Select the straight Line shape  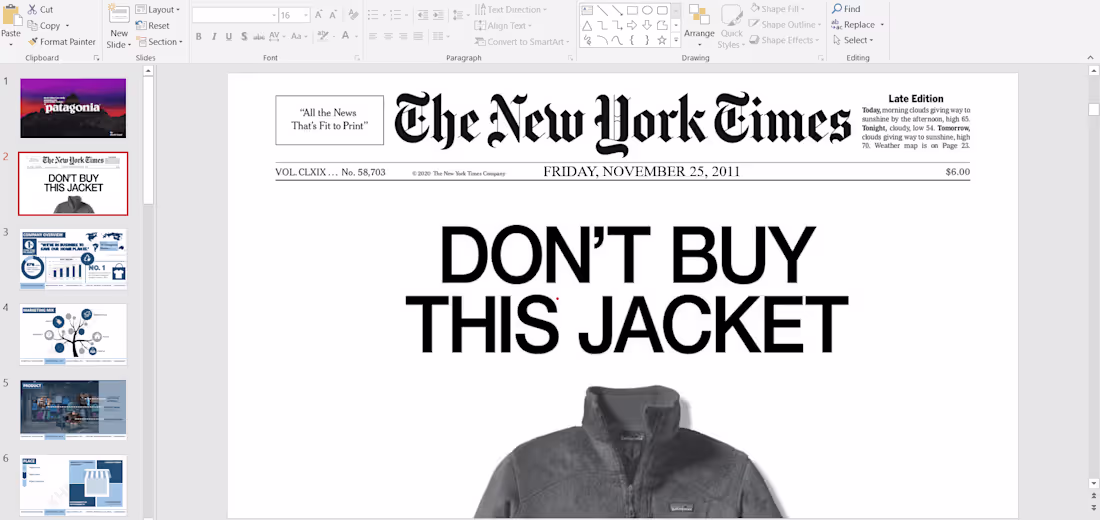602,10
